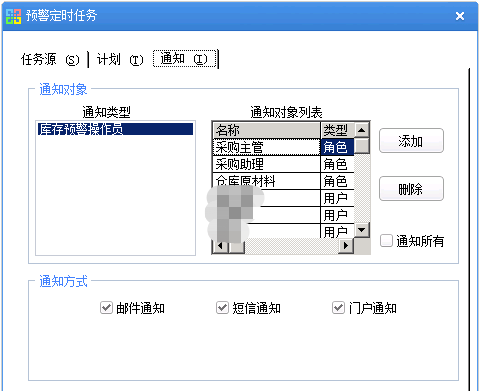The height and width of the screenshot is (391, 480).
Task: Click the 名称 column header
Action: [266, 130]
